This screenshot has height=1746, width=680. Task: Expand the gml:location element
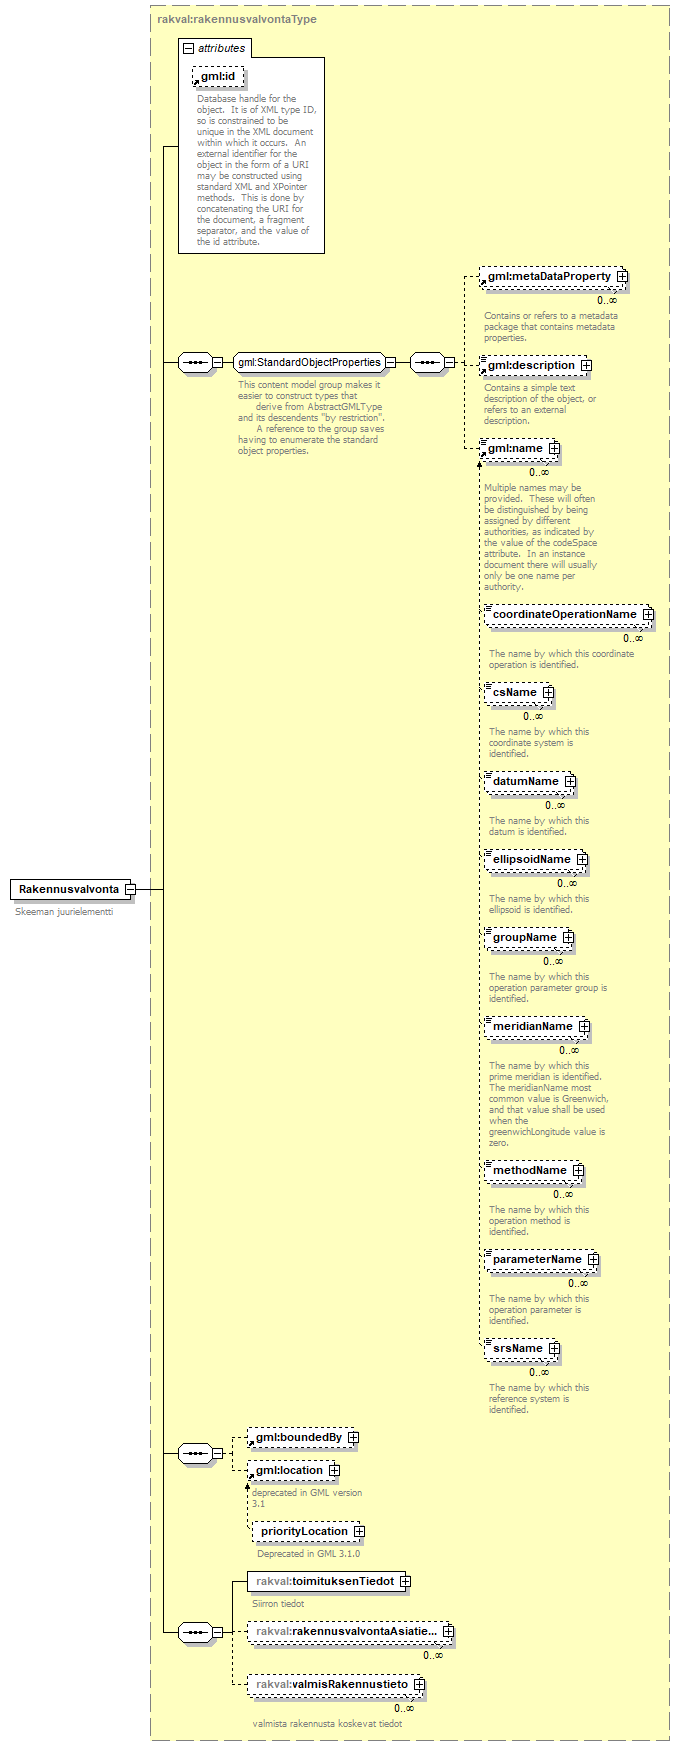(x=334, y=1470)
